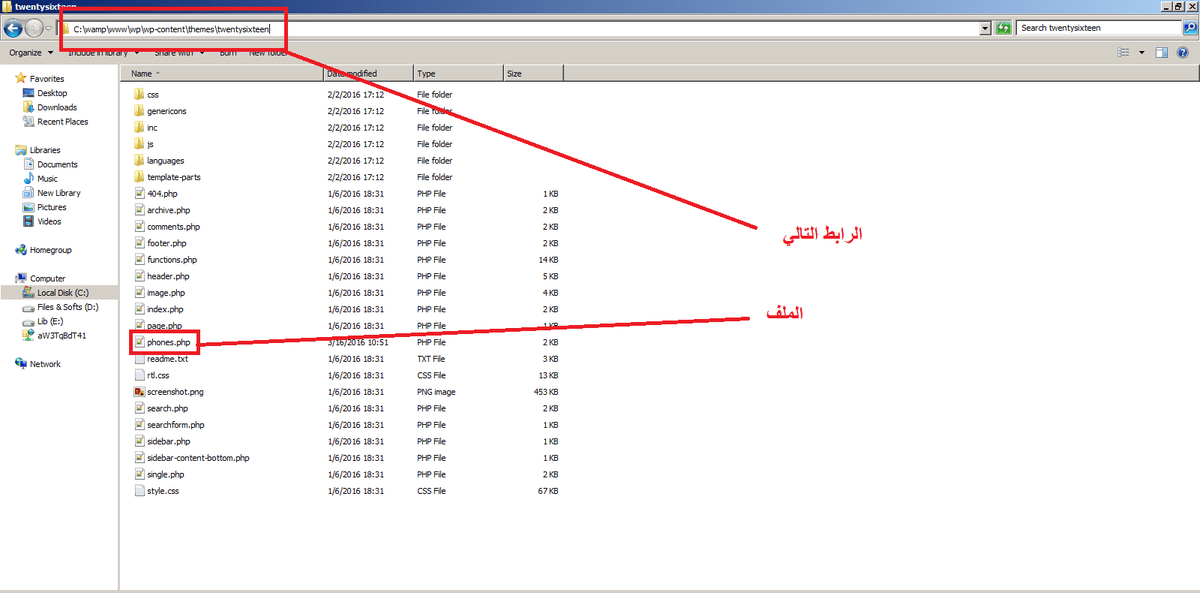This screenshot has width=1200, height=593.
Task: Click the greyed Forward arrow button
Action: [x=34, y=28]
